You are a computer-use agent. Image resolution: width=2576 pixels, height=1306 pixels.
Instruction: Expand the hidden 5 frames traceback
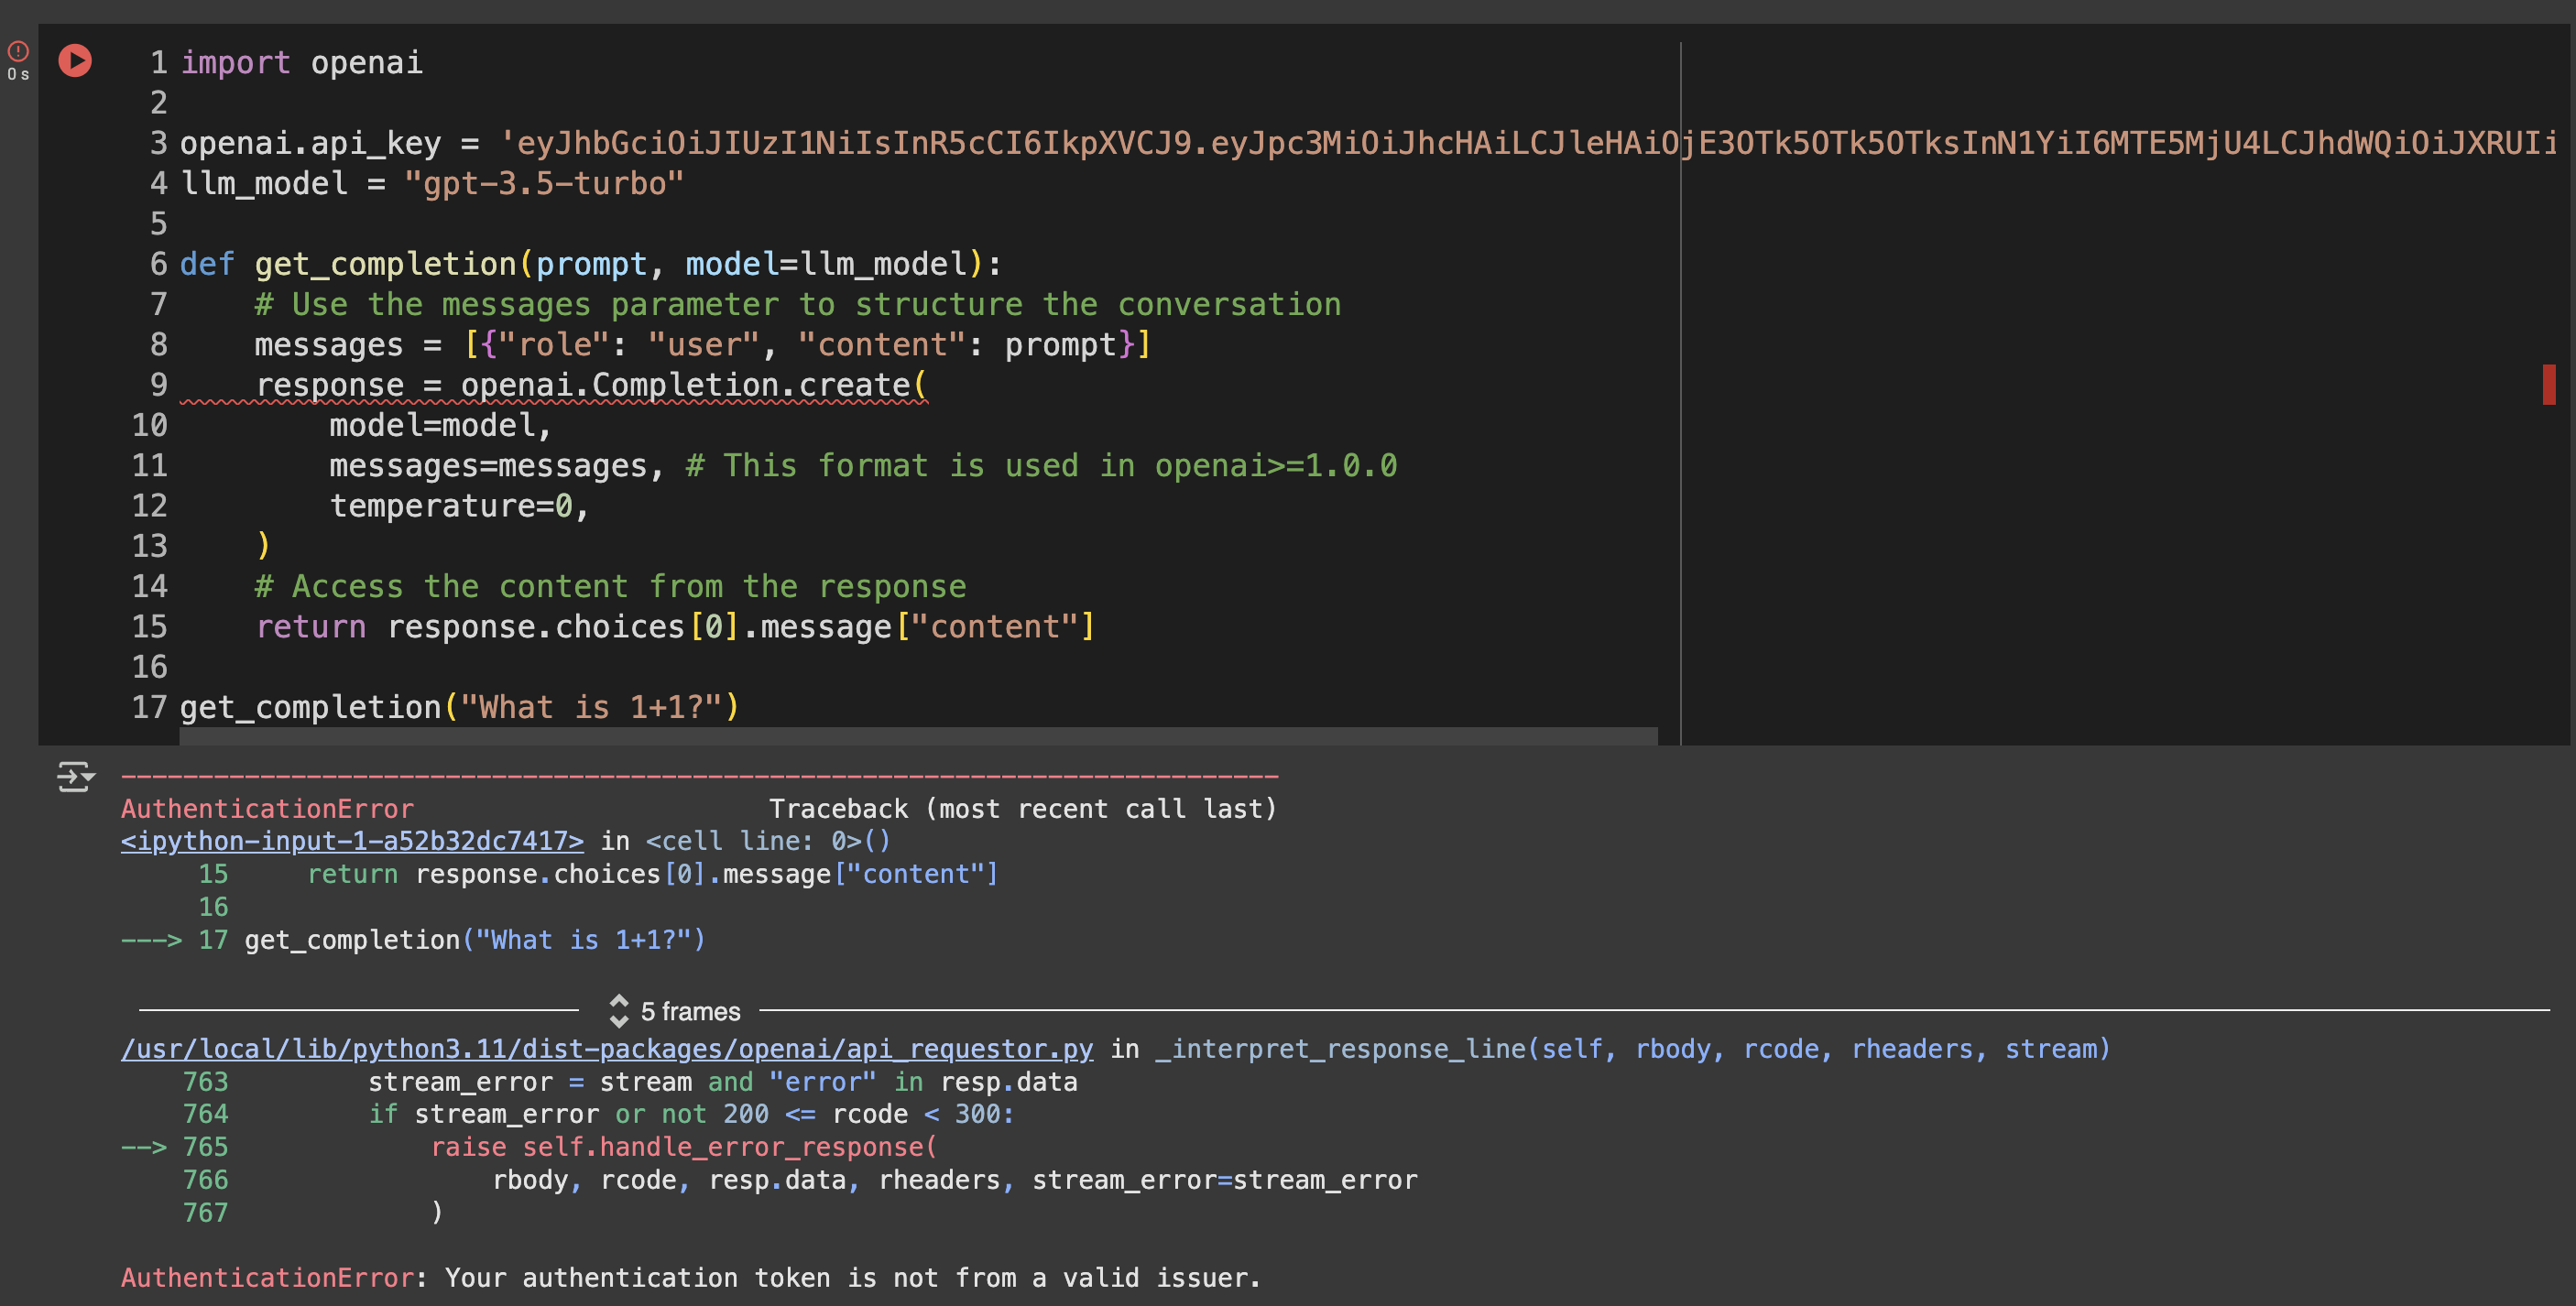(690, 1011)
